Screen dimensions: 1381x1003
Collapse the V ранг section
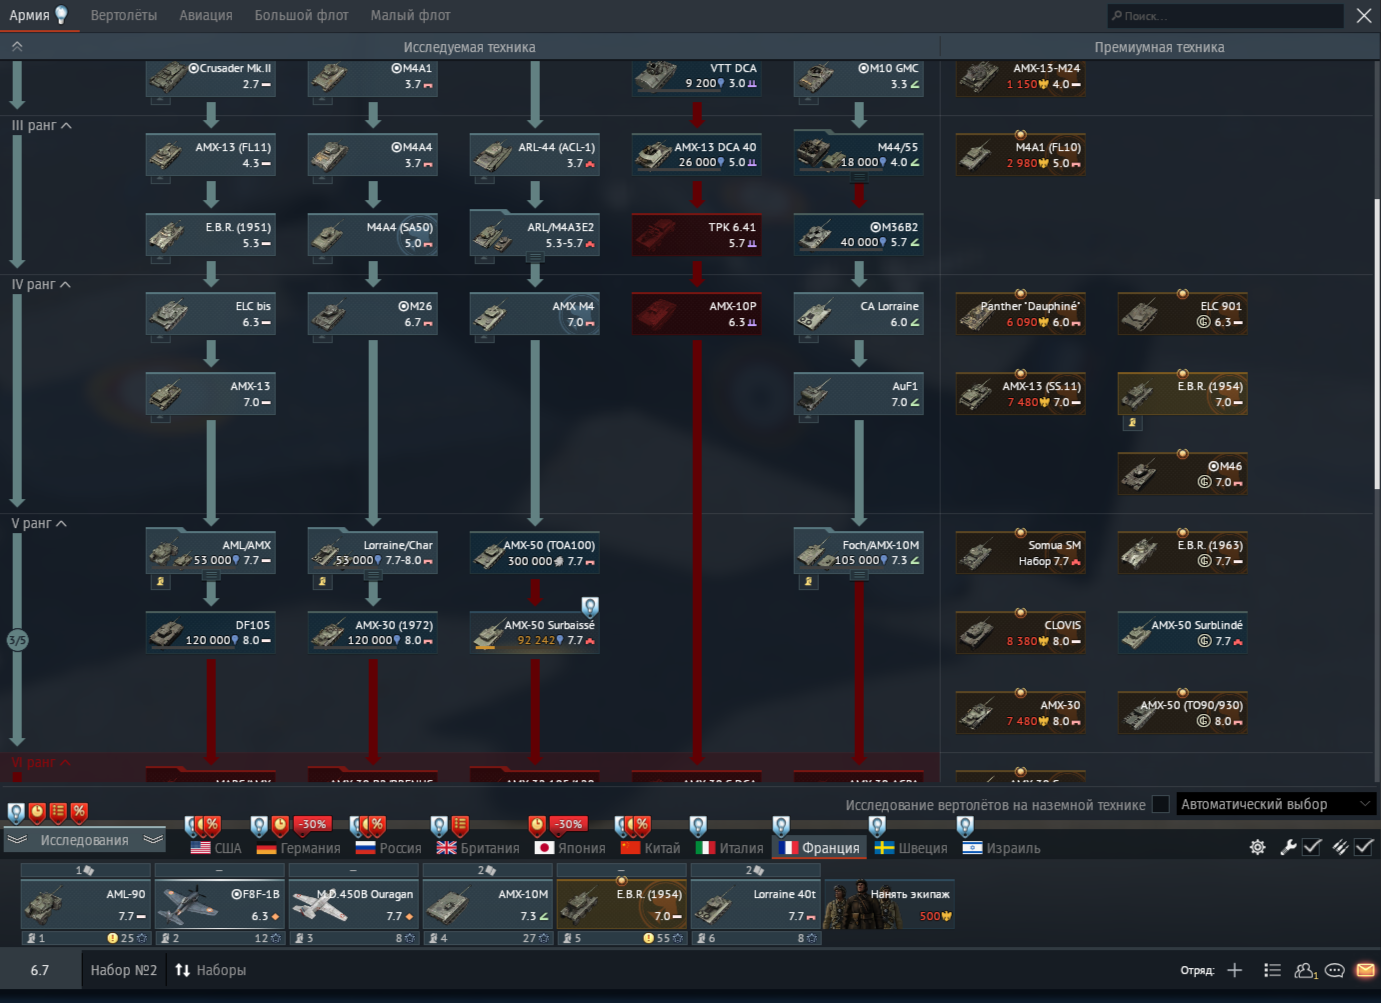[x=39, y=524]
